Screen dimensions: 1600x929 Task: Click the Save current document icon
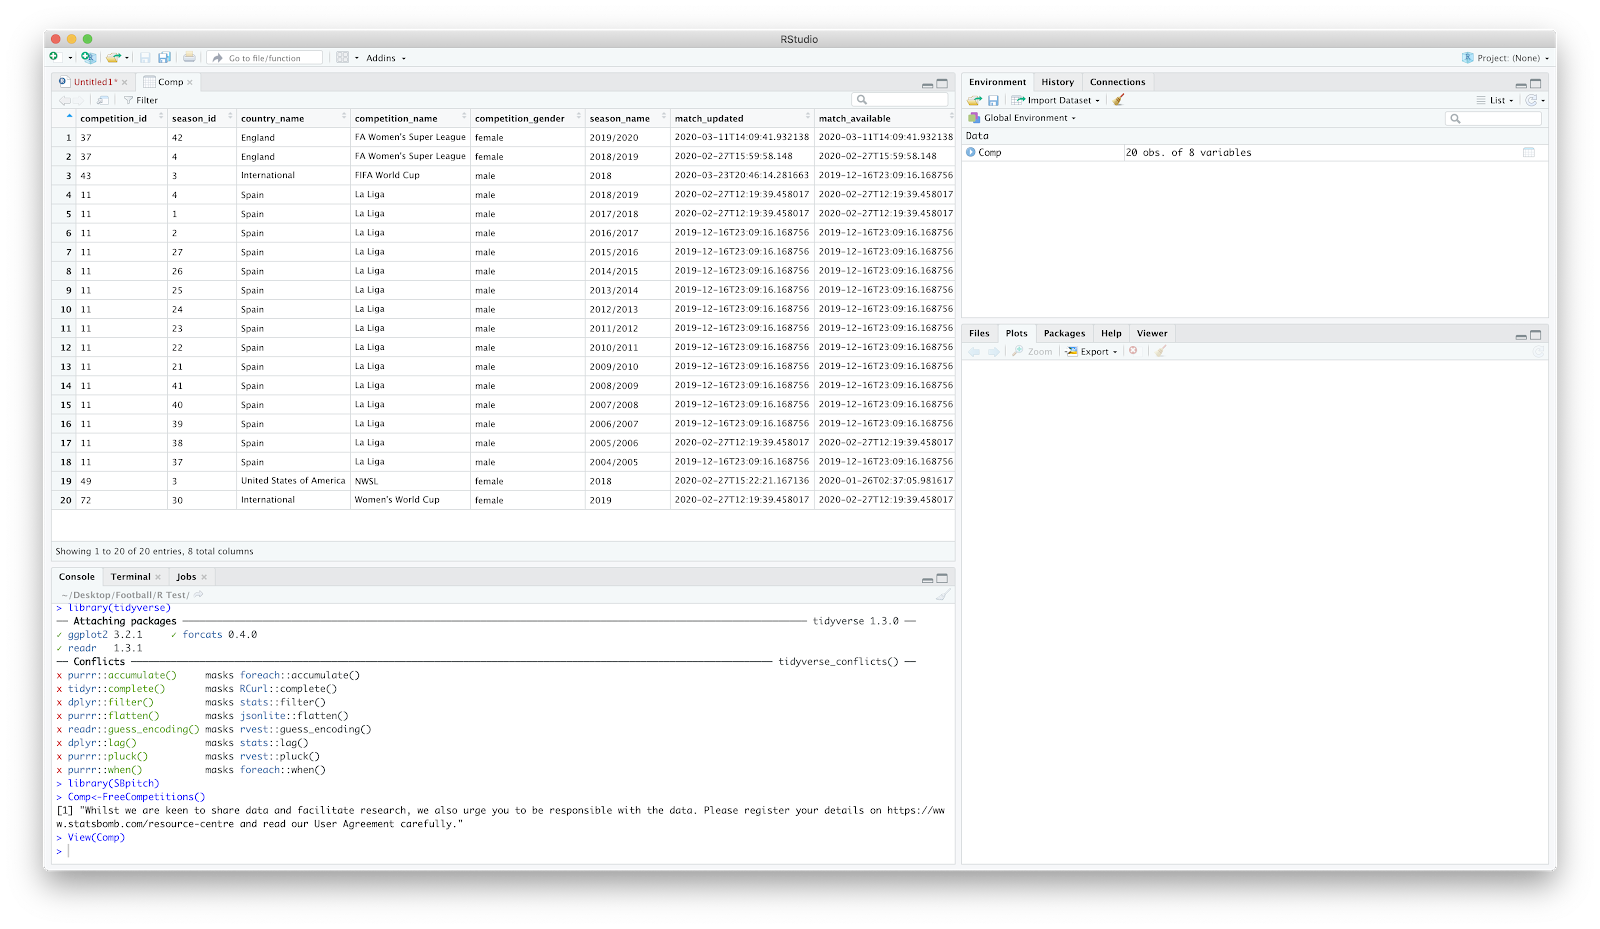(146, 57)
